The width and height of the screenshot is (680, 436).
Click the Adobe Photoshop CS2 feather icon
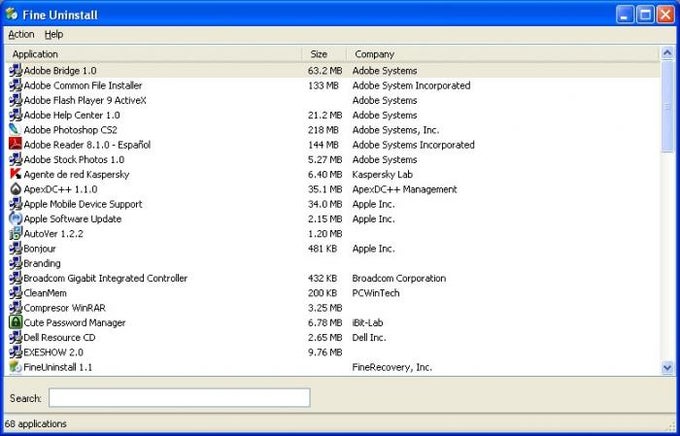tap(16, 130)
